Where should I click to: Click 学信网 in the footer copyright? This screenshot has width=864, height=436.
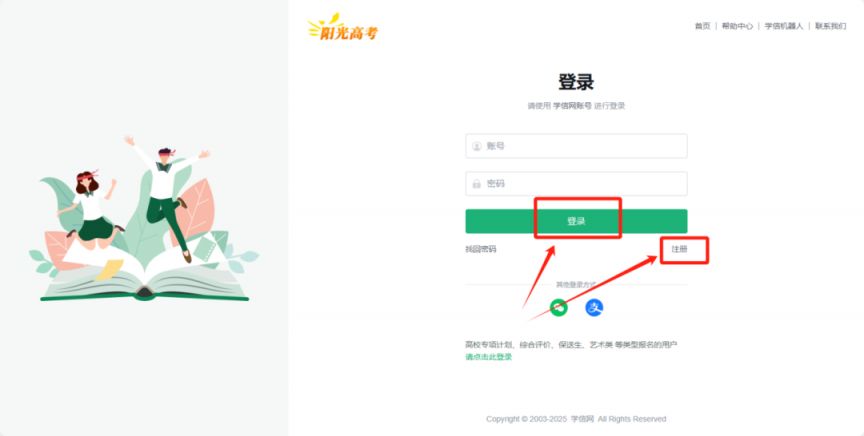(x=582, y=419)
